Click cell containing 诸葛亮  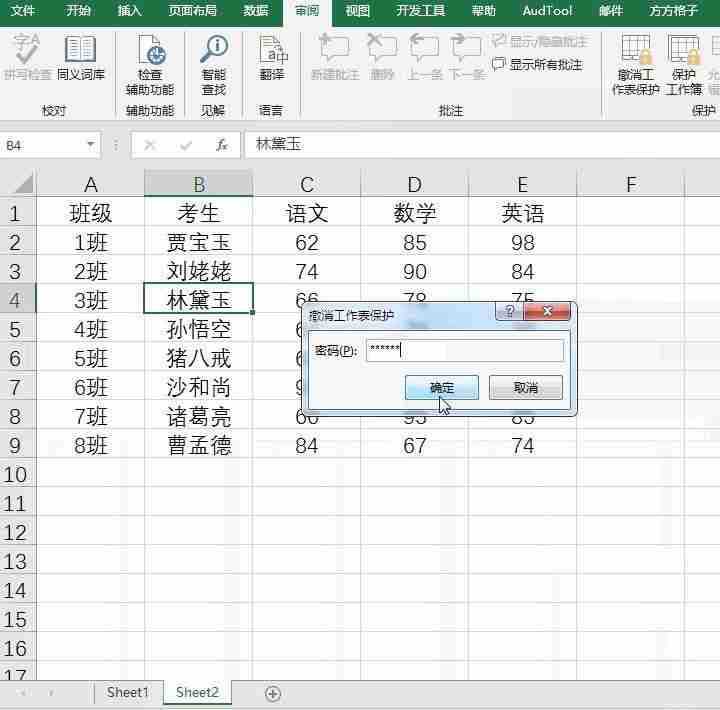coord(198,417)
